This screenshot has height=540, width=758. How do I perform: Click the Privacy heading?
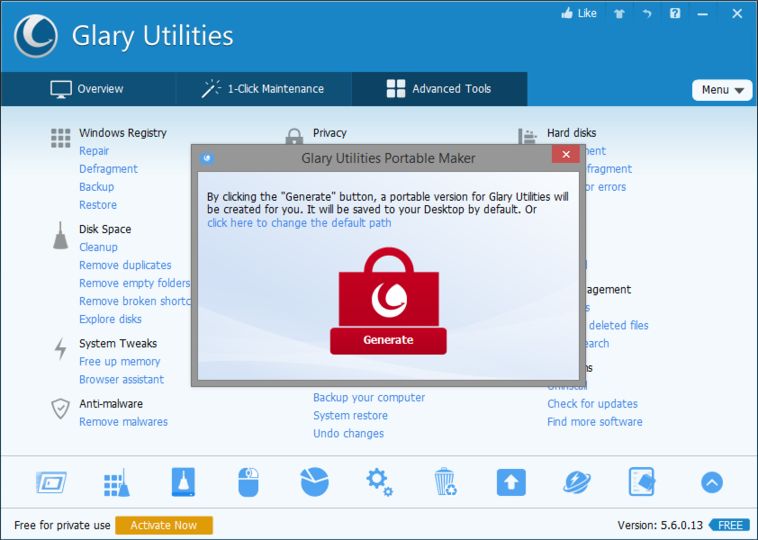coord(330,132)
